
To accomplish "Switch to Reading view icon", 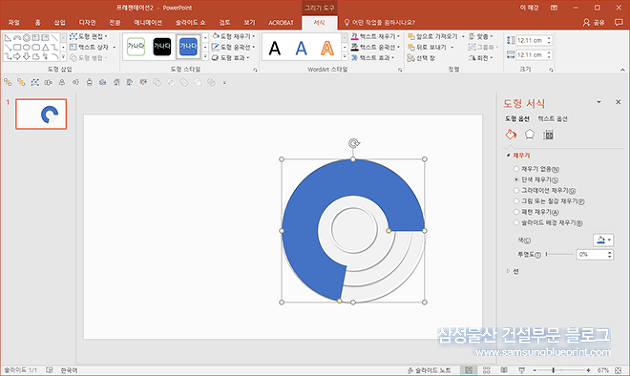I will pyautogui.click(x=504, y=370).
